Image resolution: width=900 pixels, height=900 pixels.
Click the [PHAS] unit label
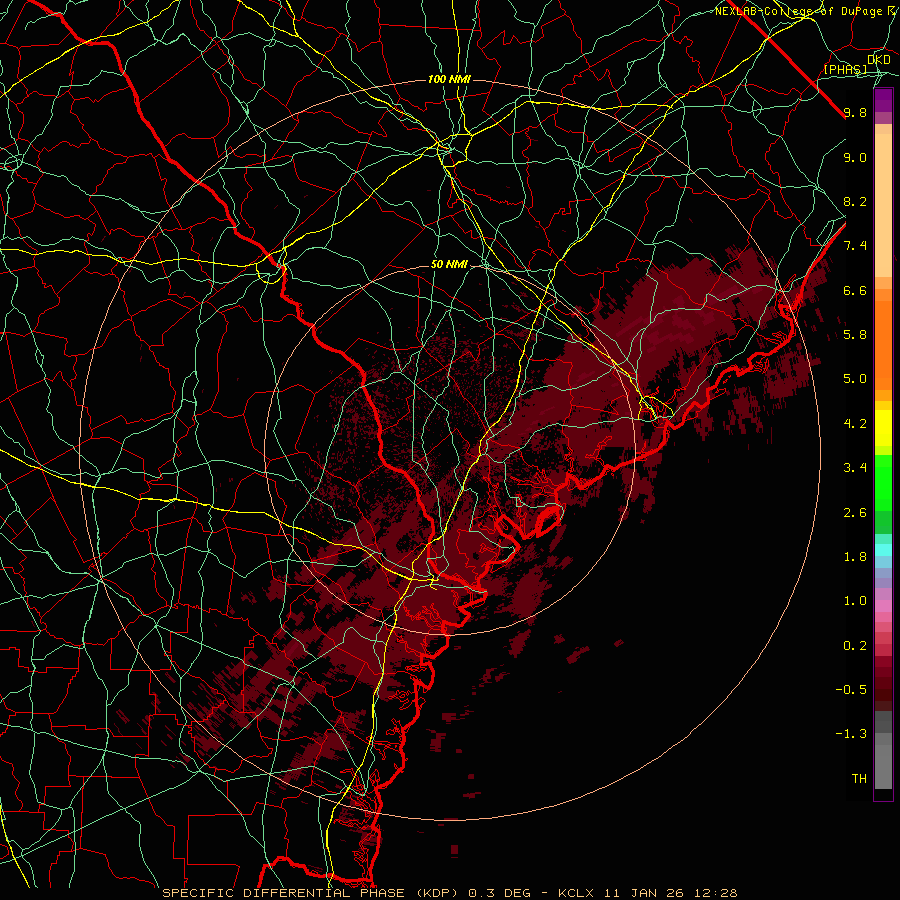click(x=845, y=70)
